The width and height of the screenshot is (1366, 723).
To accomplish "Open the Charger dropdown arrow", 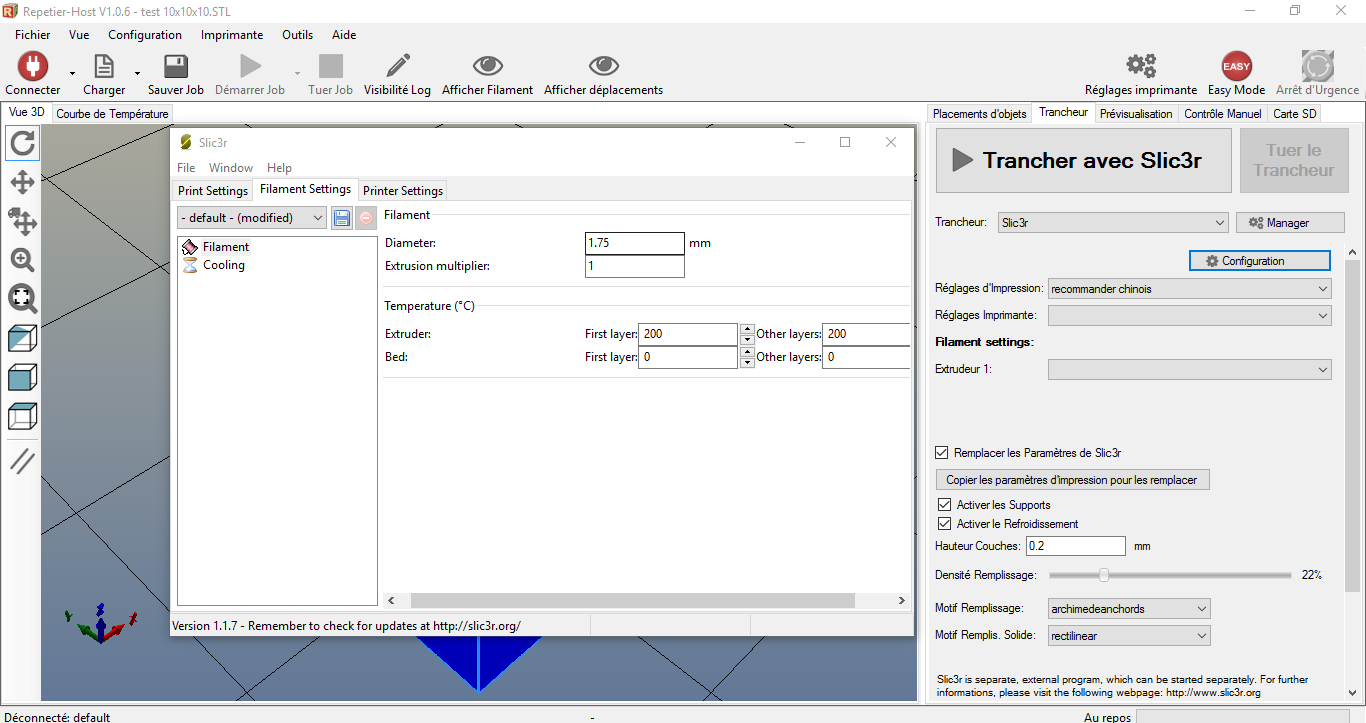I will click(x=137, y=73).
